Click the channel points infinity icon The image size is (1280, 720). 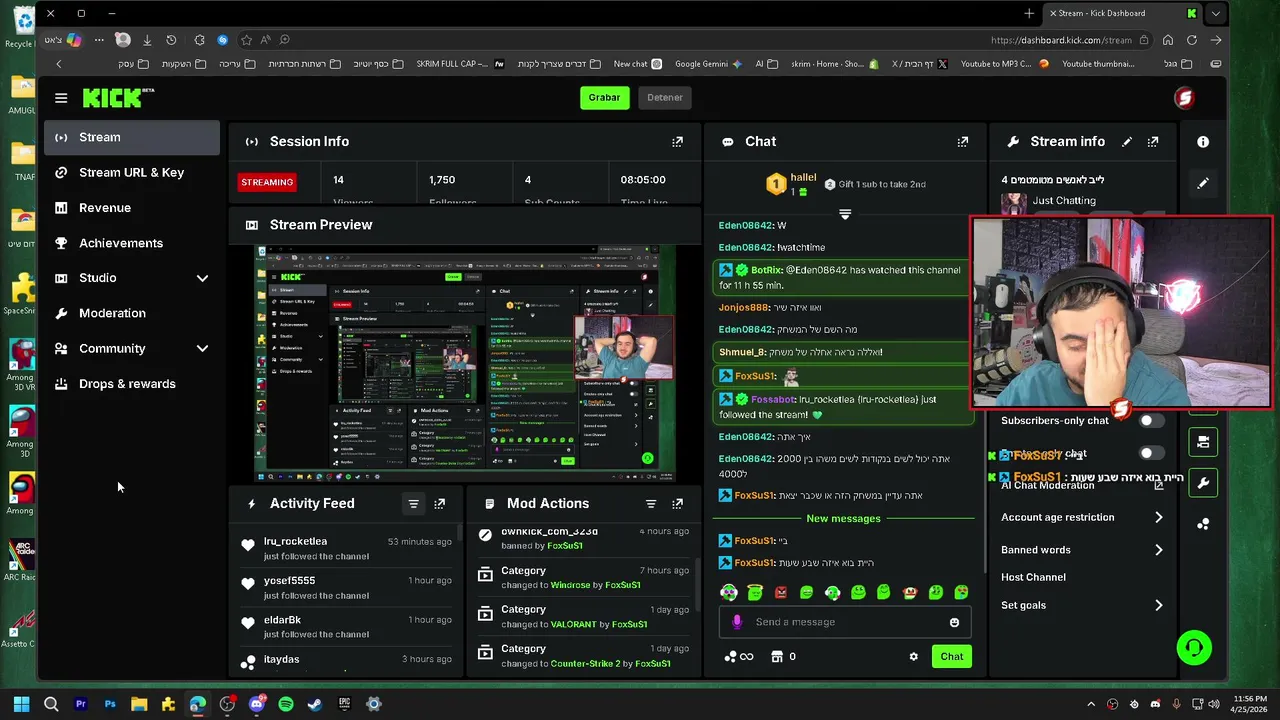(738, 657)
